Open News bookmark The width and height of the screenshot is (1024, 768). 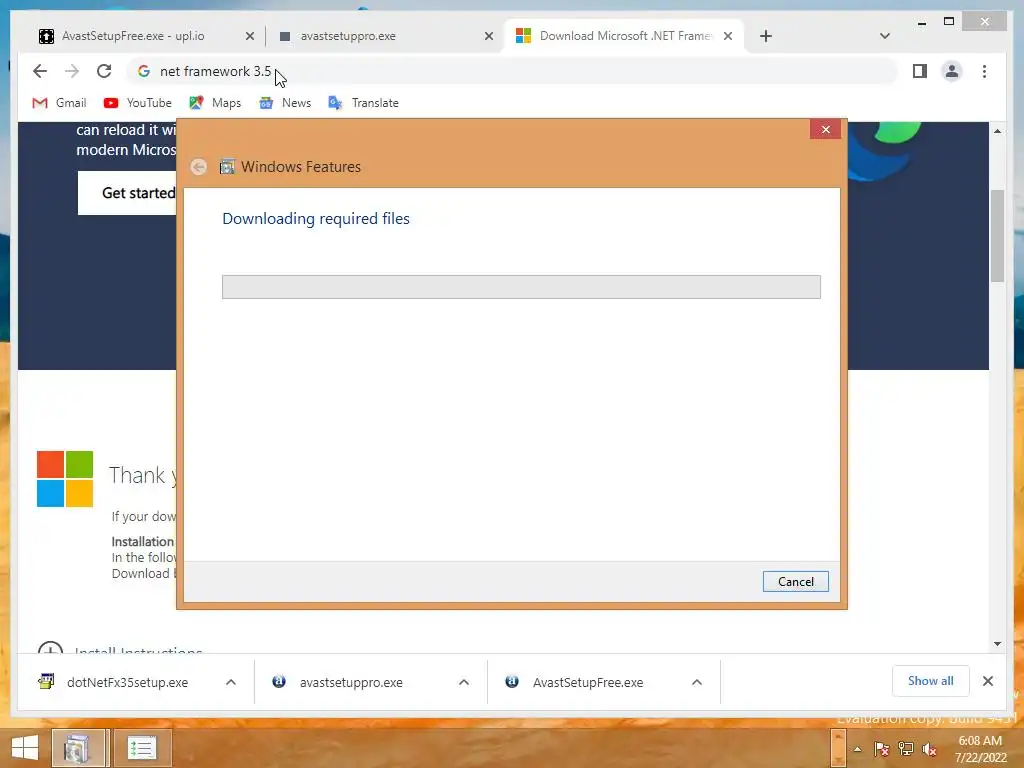coord(285,103)
